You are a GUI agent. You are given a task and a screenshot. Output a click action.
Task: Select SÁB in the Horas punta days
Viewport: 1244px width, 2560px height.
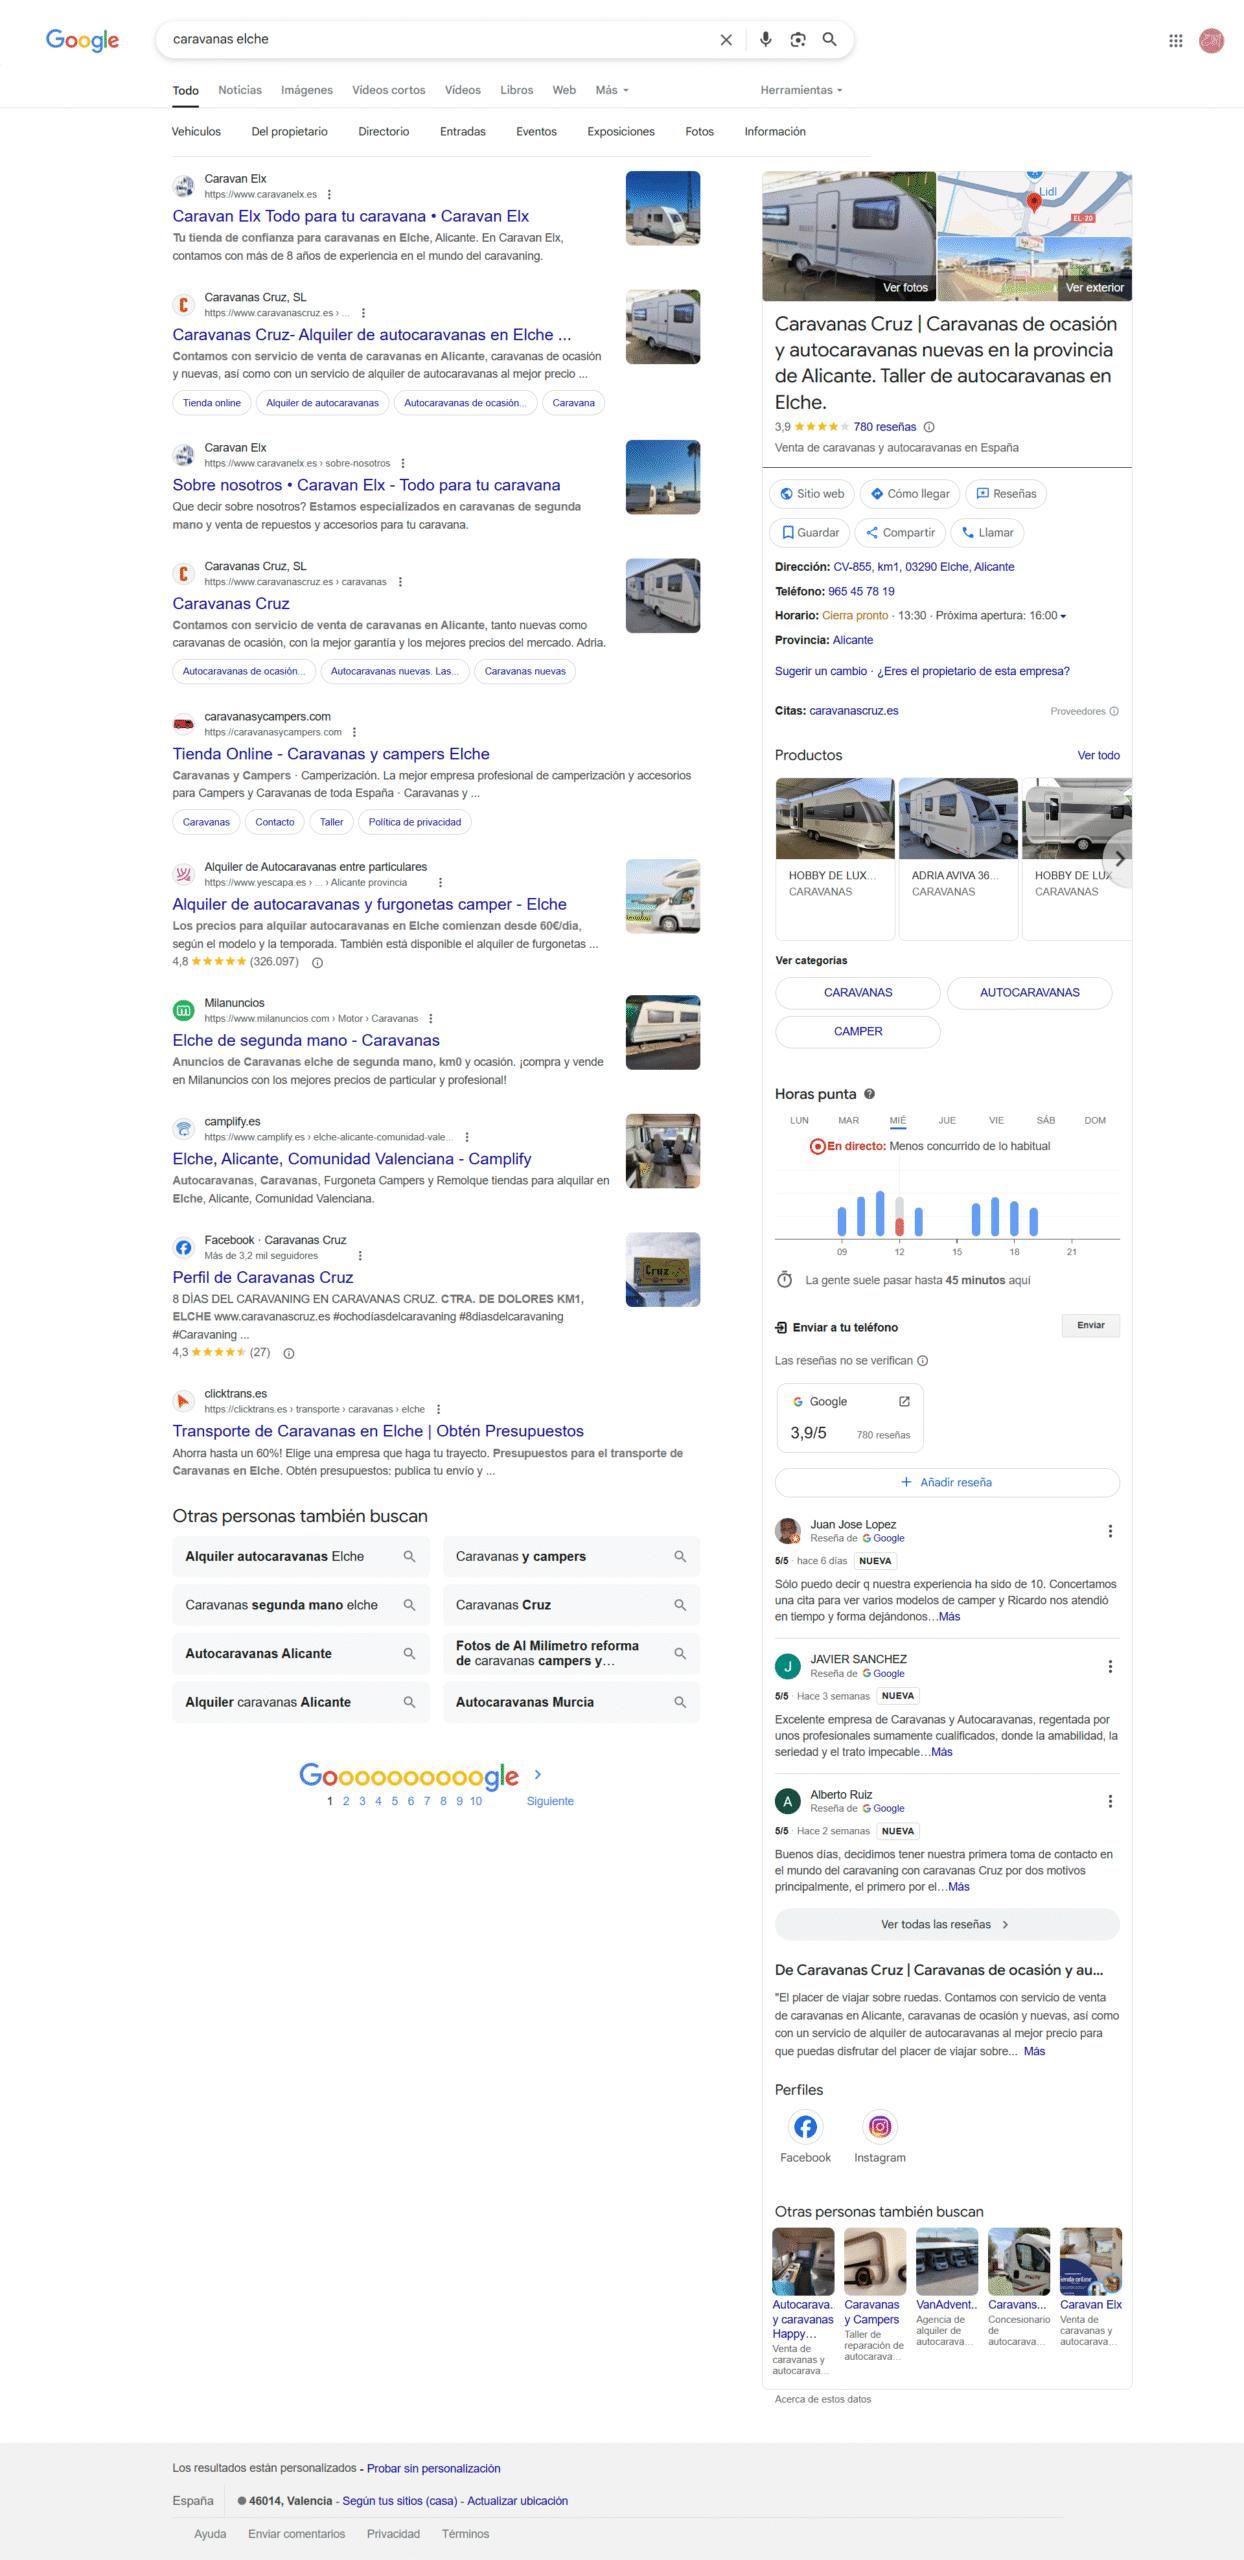1046,1121
